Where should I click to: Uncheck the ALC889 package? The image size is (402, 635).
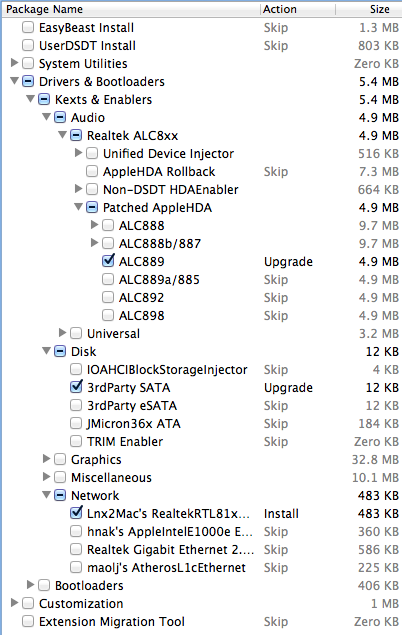(108, 261)
